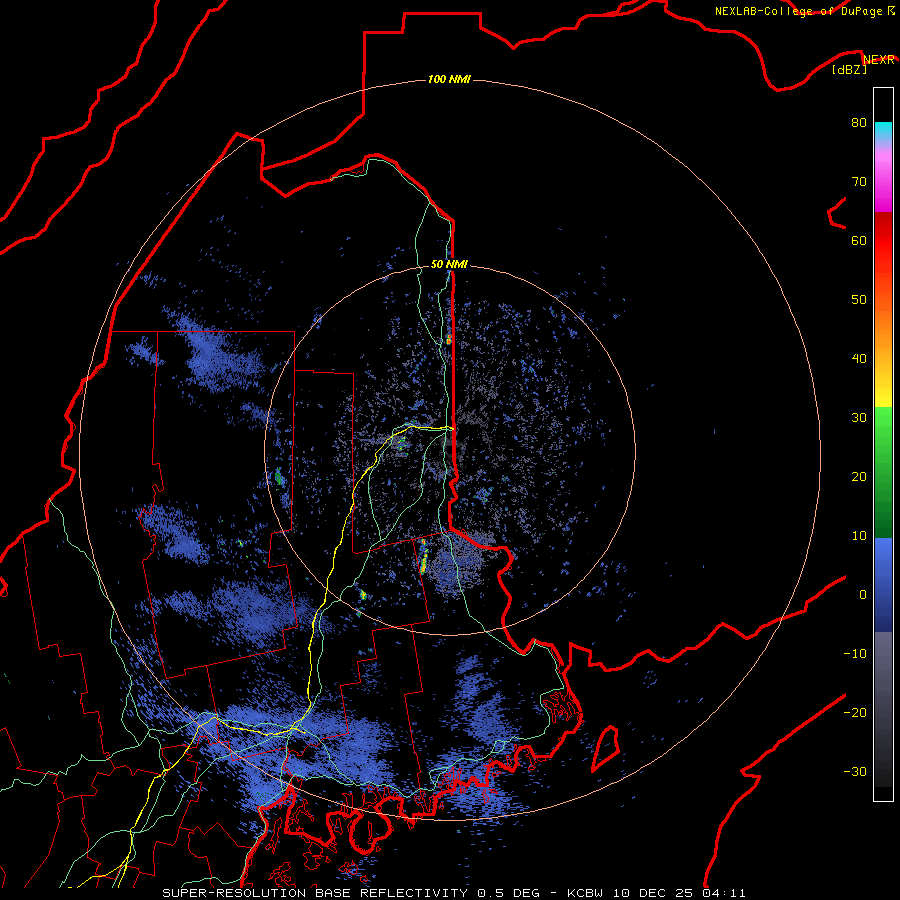Image resolution: width=900 pixels, height=900 pixels.
Task: Click the NEXR label at top right
Action: (x=879, y=60)
